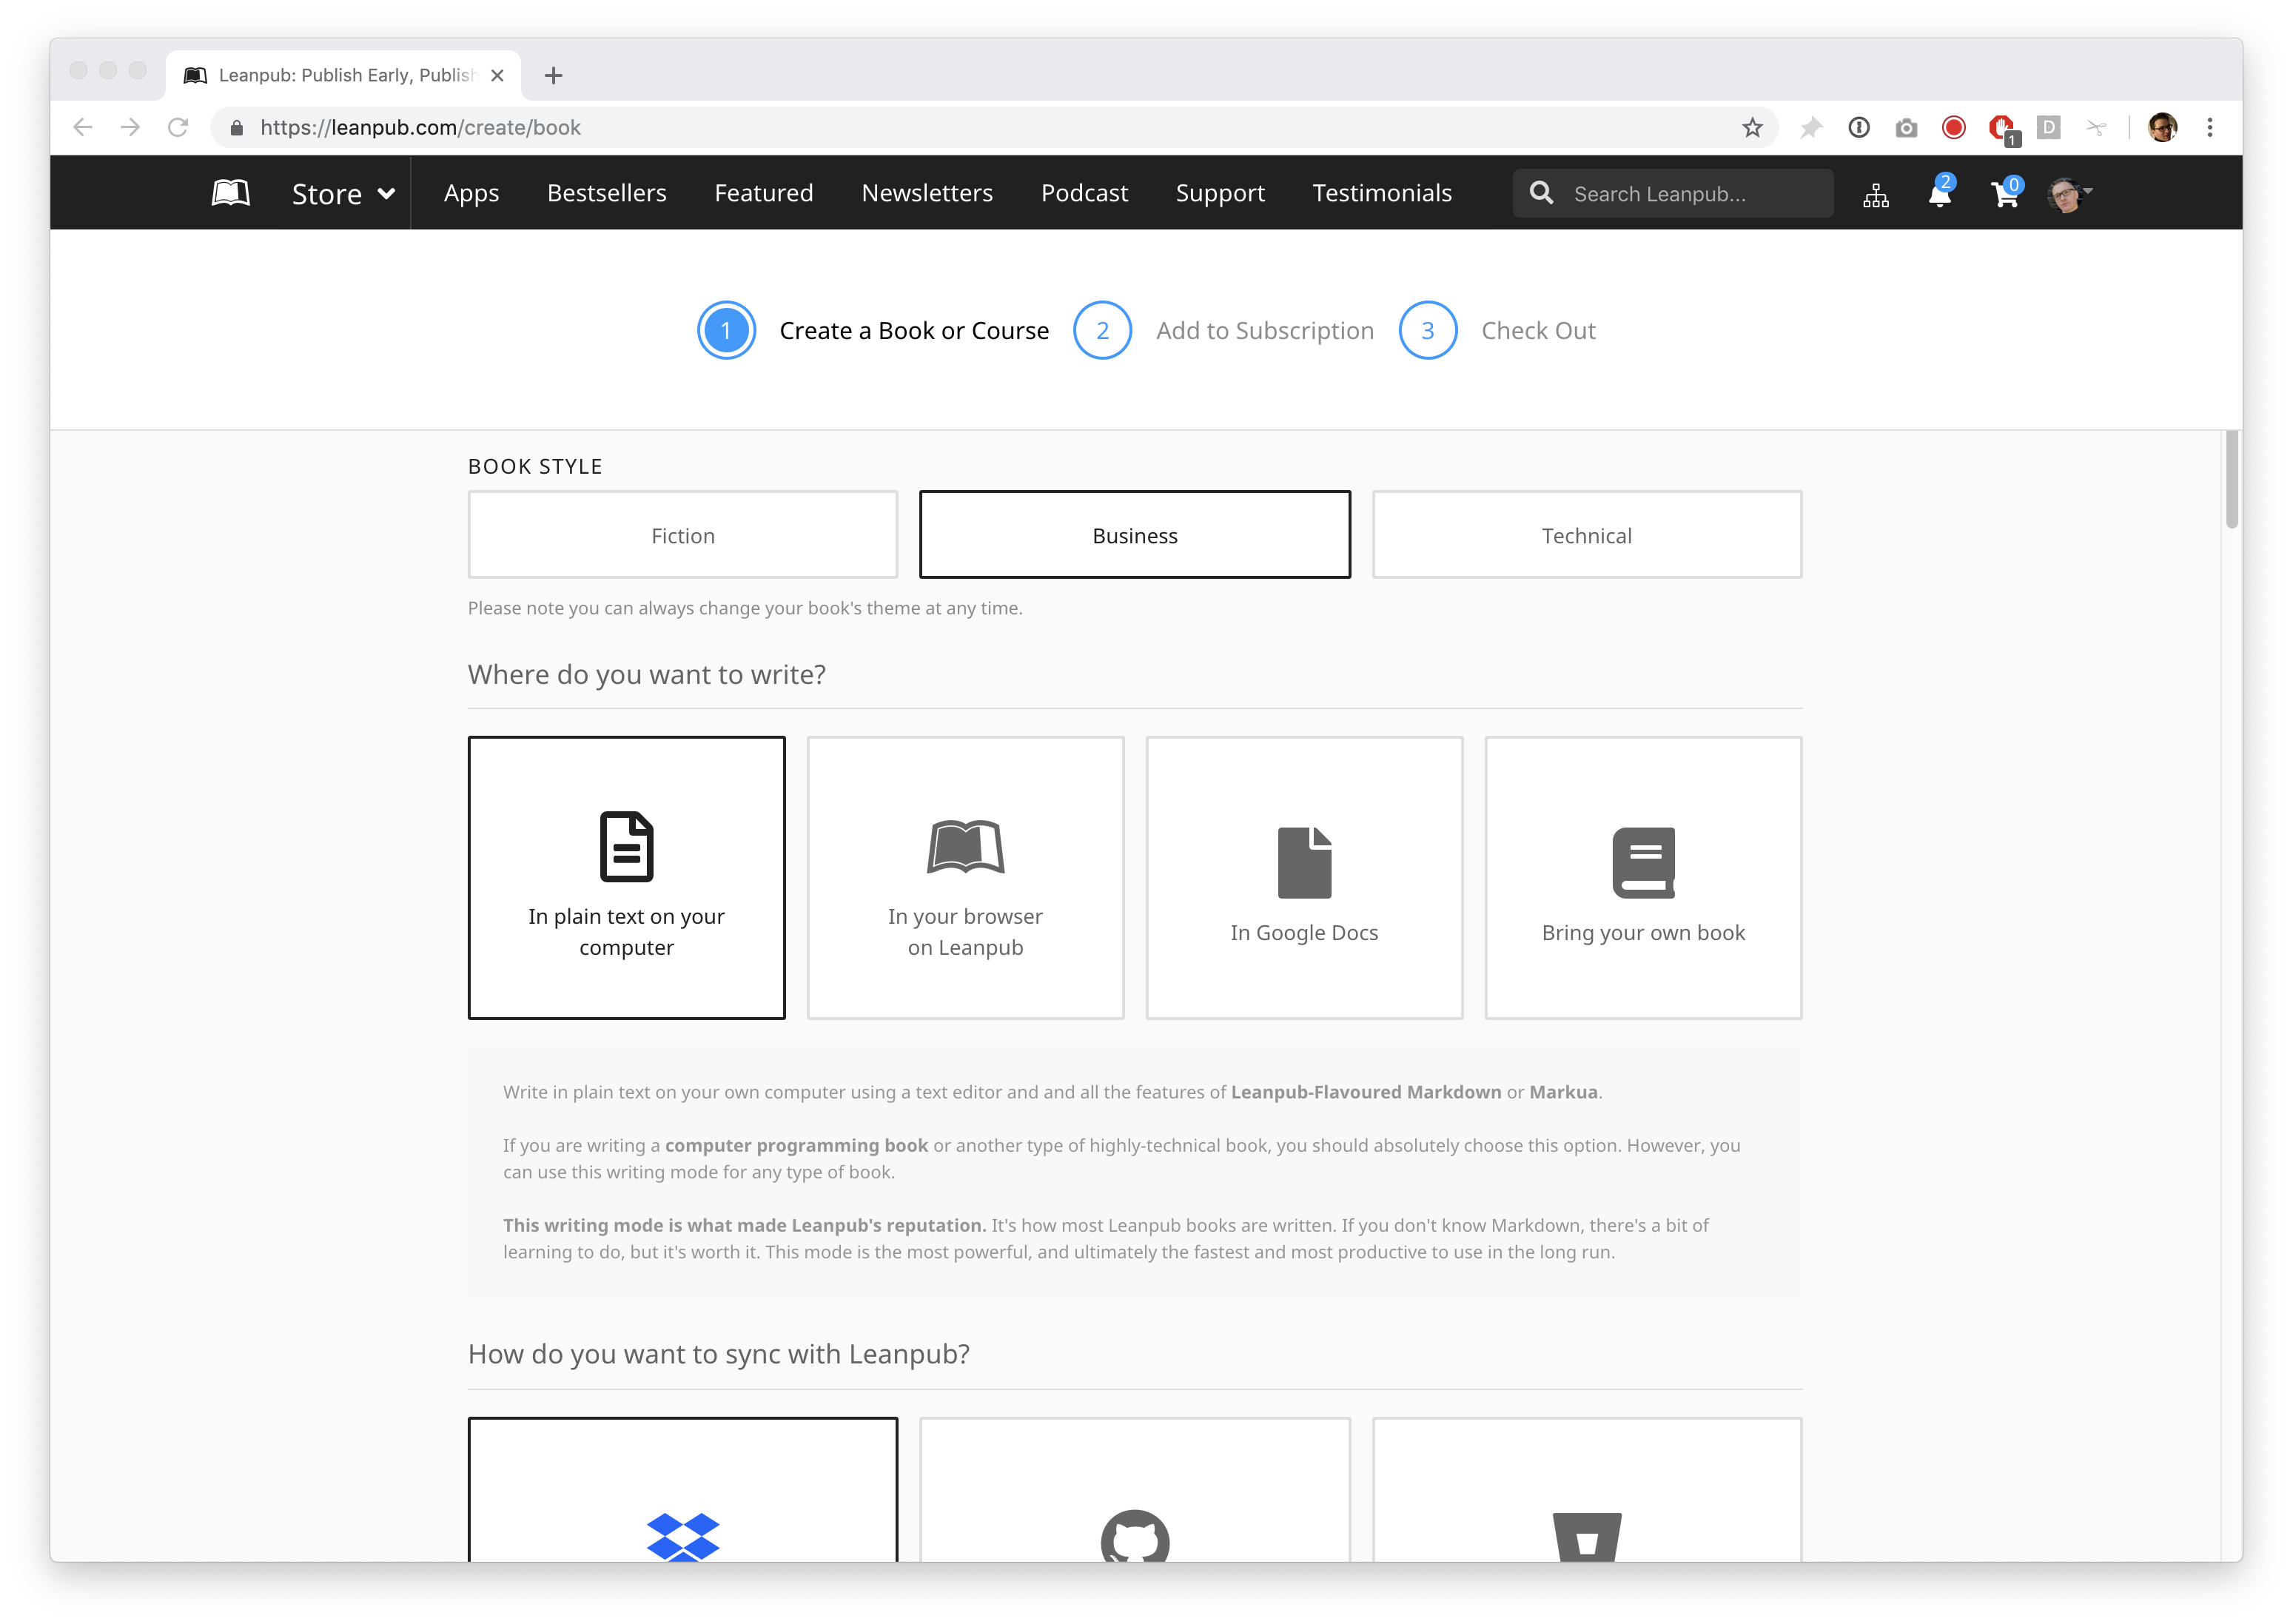Click the site lock icon
The width and height of the screenshot is (2293, 1624).
point(237,128)
